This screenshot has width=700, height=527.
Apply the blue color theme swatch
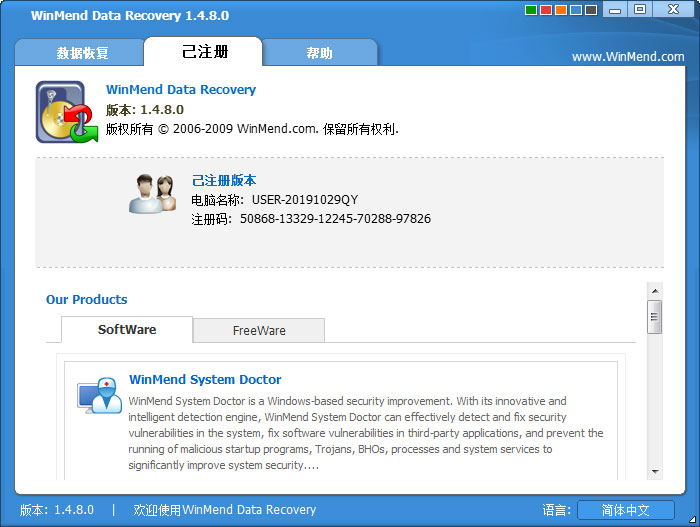576,10
